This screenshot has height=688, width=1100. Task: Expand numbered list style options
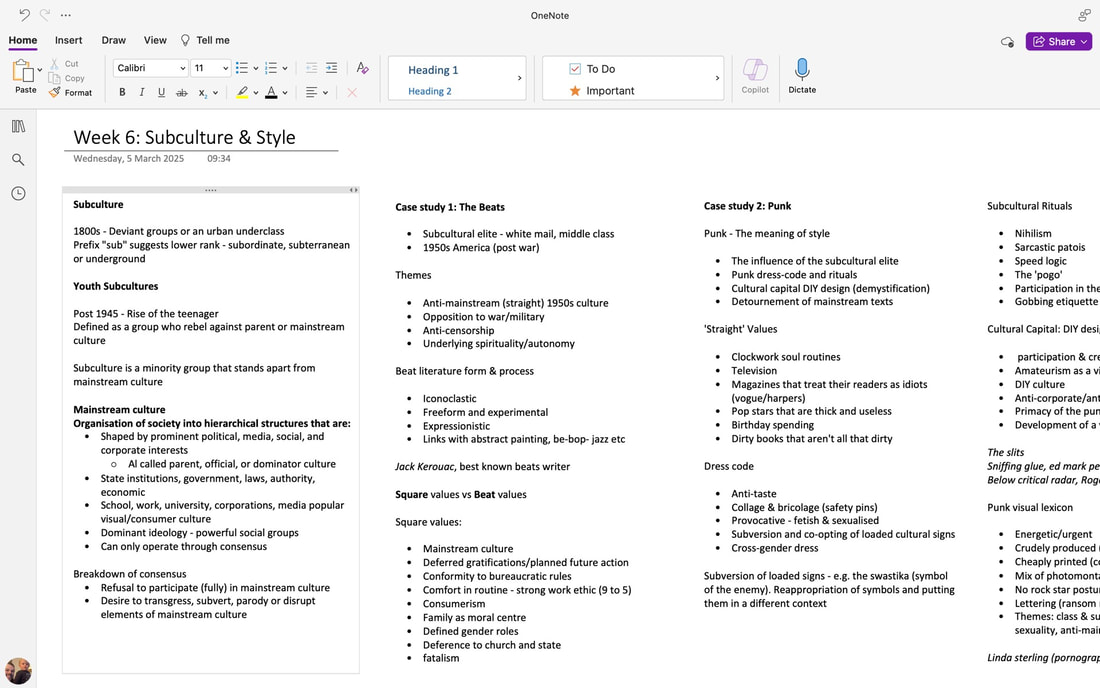pyautogui.click(x=285, y=69)
